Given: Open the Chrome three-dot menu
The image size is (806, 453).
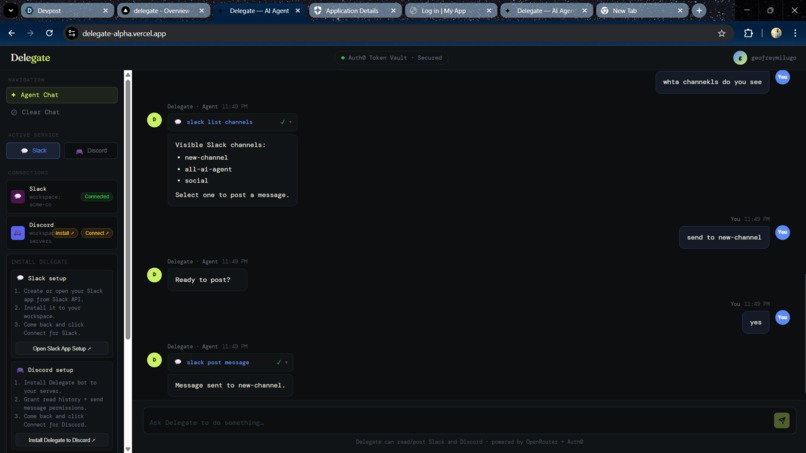Looking at the screenshot, I should click(x=795, y=33).
